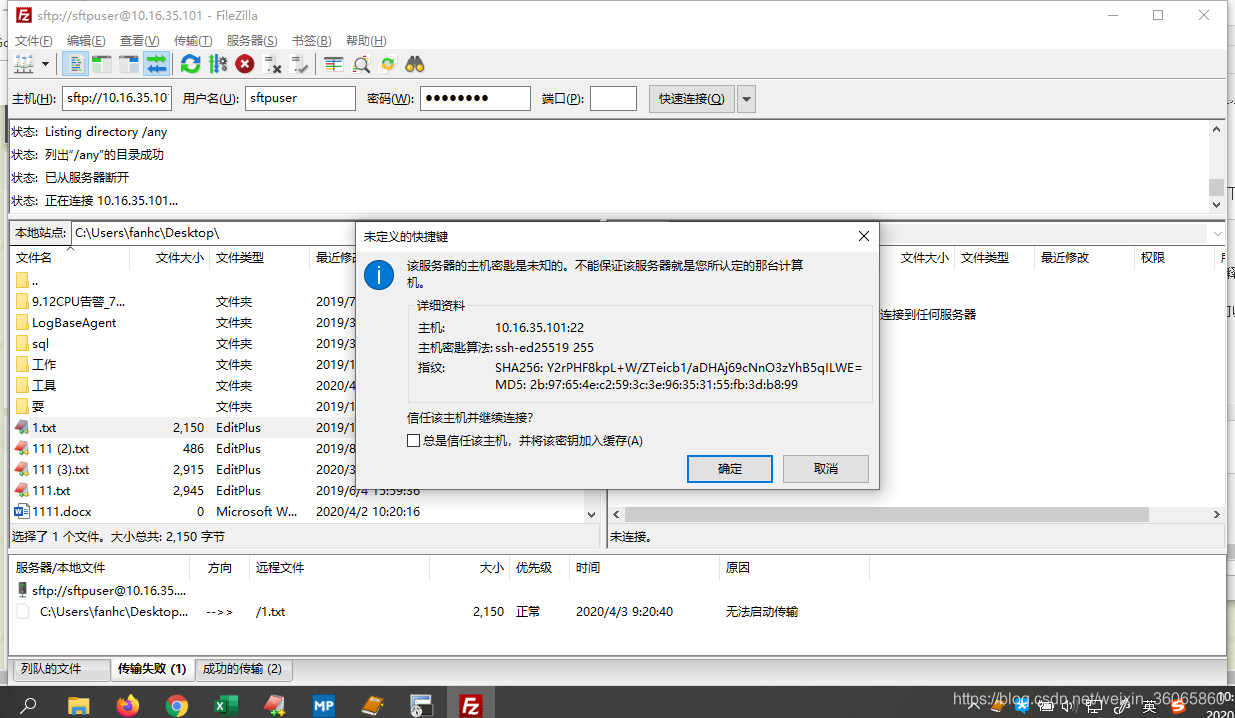Click the 用户名 username field
This screenshot has height=718, width=1235.
coord(300,98)
